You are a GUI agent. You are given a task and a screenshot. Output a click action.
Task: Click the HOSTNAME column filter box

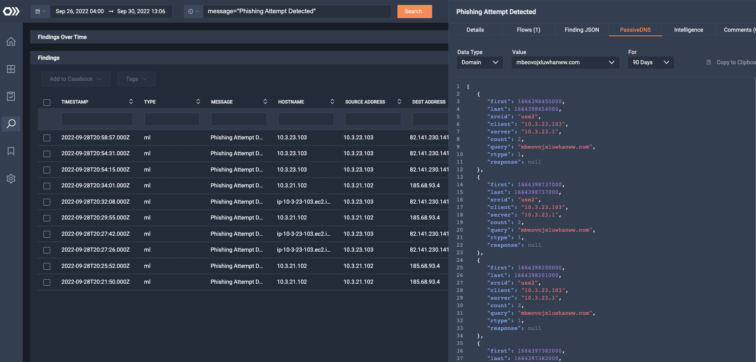coord(306,119)
